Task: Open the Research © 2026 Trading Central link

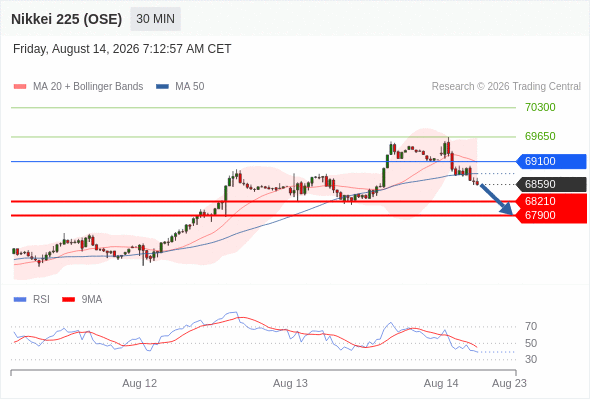Action: tap(506, 87)
